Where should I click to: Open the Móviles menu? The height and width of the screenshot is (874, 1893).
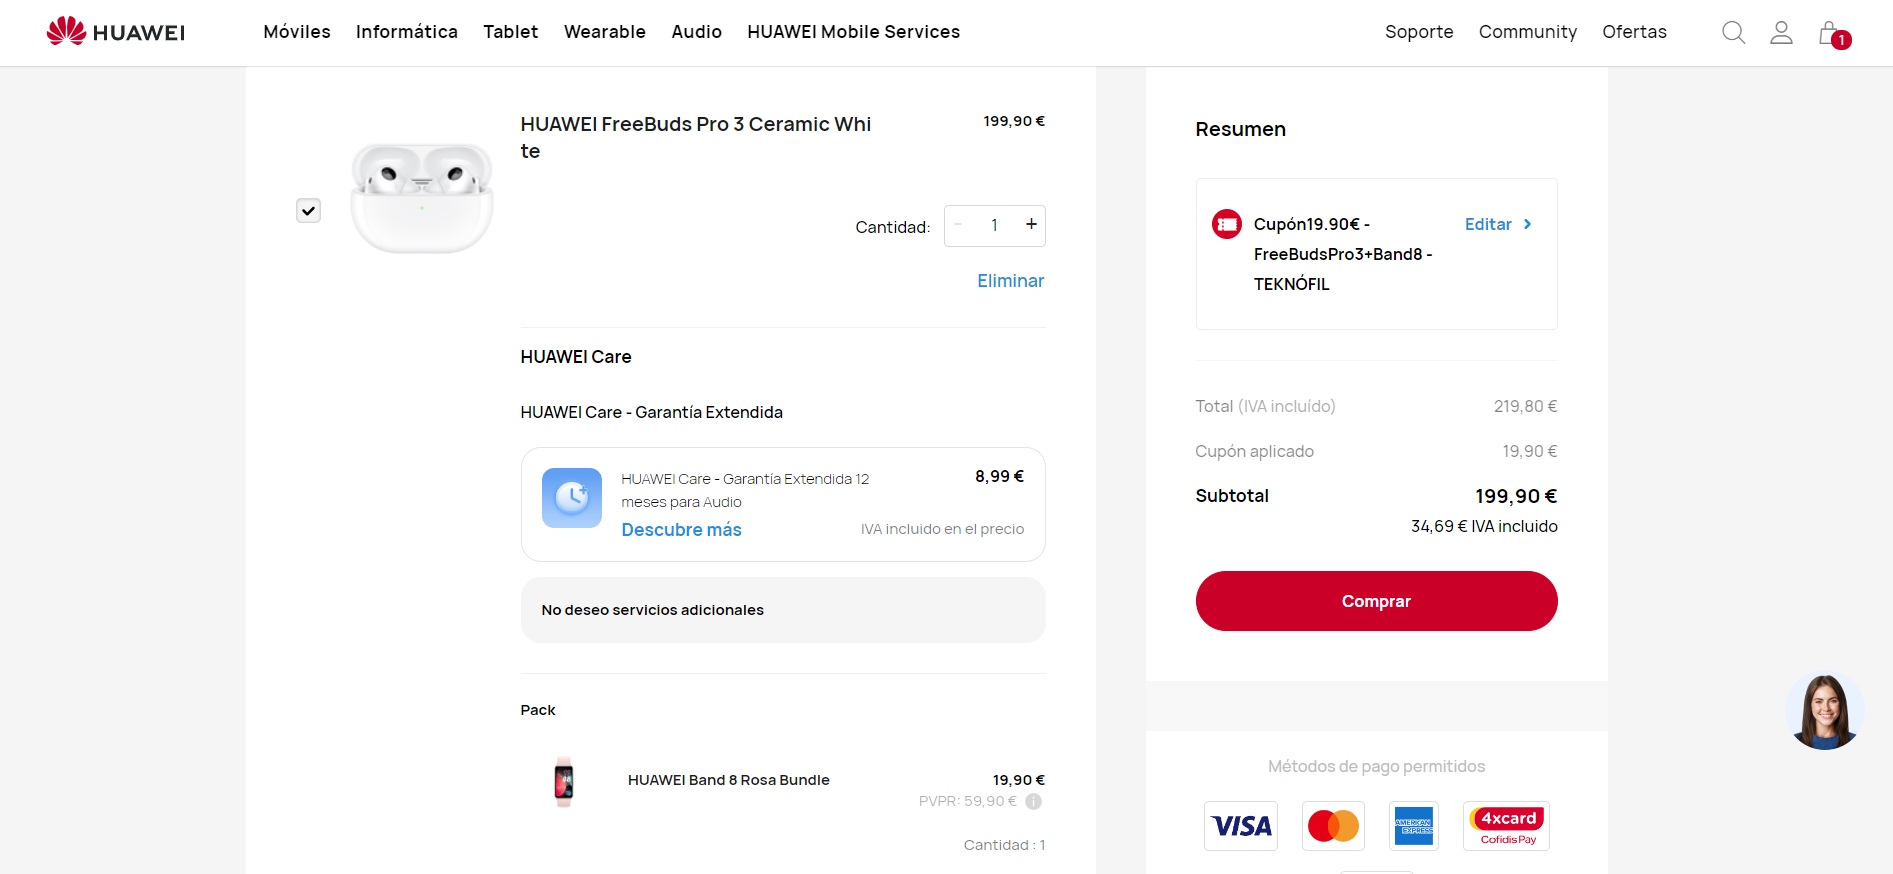[297, 32]
